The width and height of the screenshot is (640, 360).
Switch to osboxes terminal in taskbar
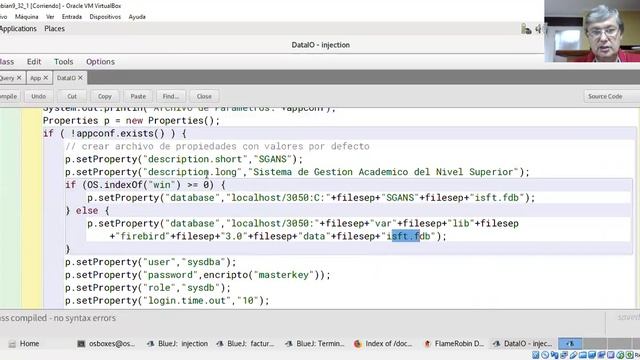pos(106,344)
